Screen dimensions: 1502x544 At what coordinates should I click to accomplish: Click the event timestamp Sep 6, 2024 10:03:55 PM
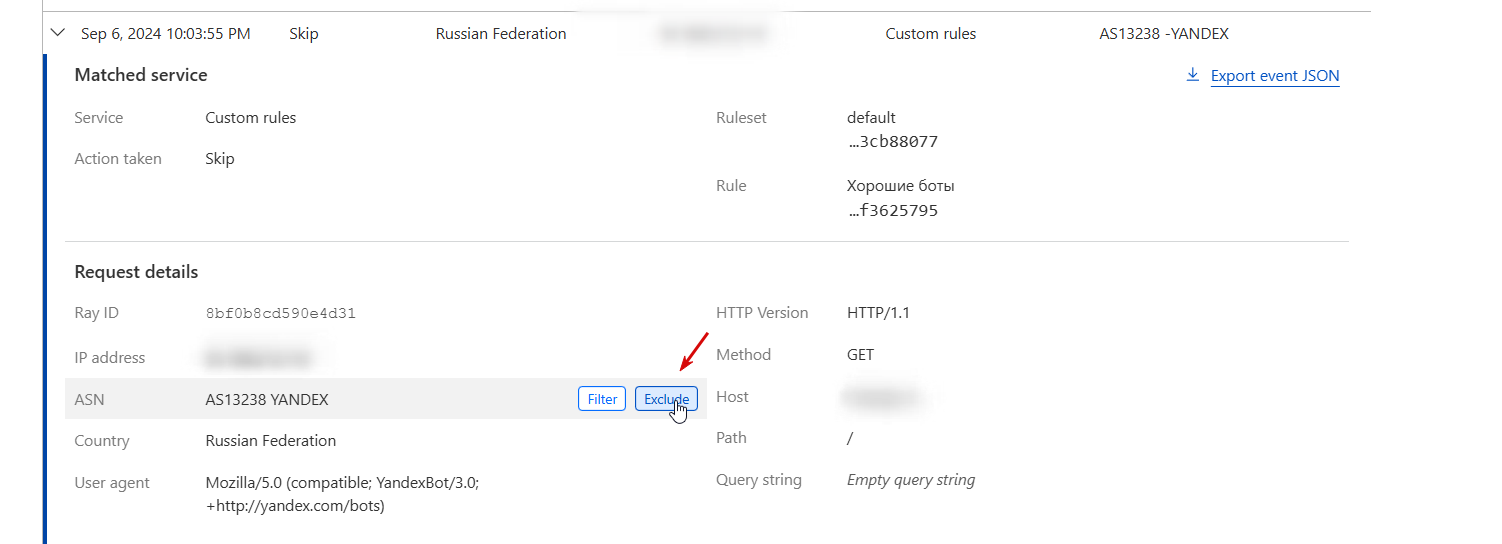pos(165,34)
